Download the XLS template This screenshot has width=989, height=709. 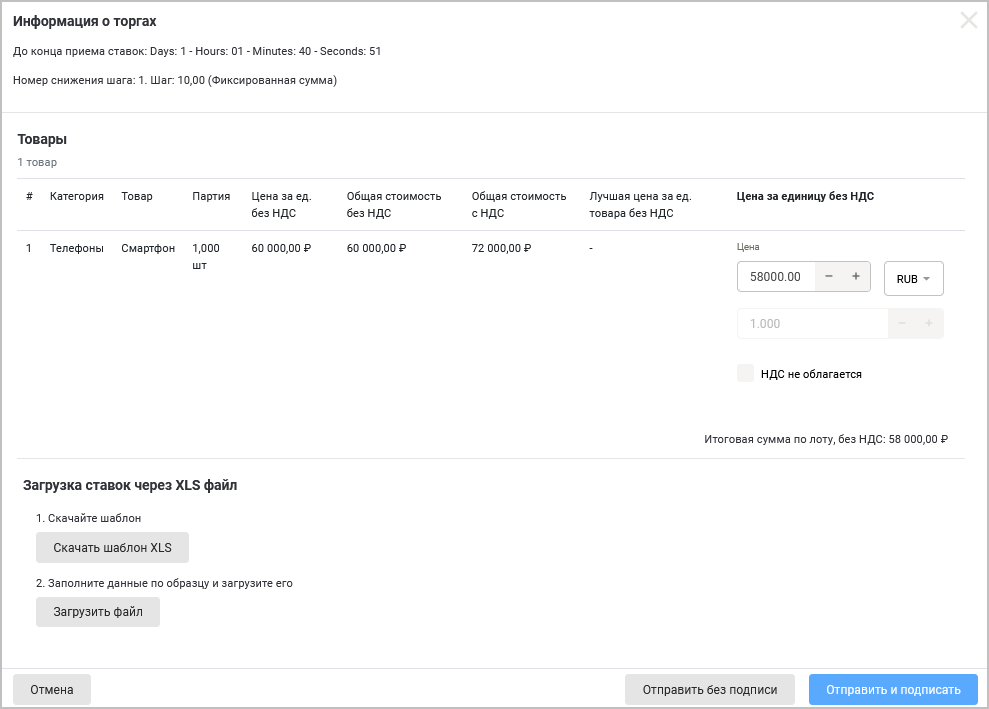112,548
